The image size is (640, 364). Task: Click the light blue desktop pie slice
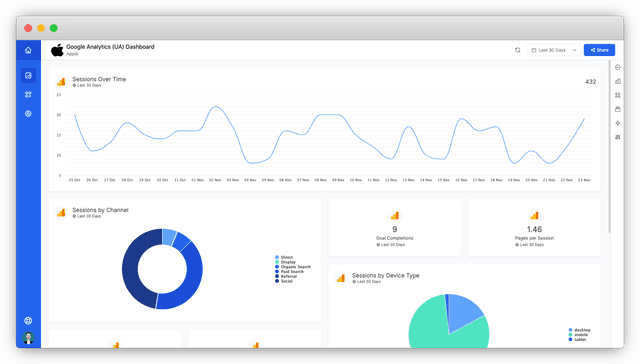tap(463, 312)
